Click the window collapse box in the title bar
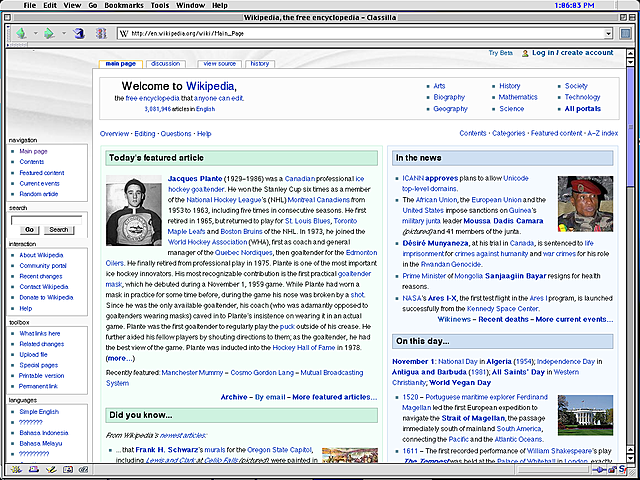This screenshot has width=640, height=480. point(631,18)
